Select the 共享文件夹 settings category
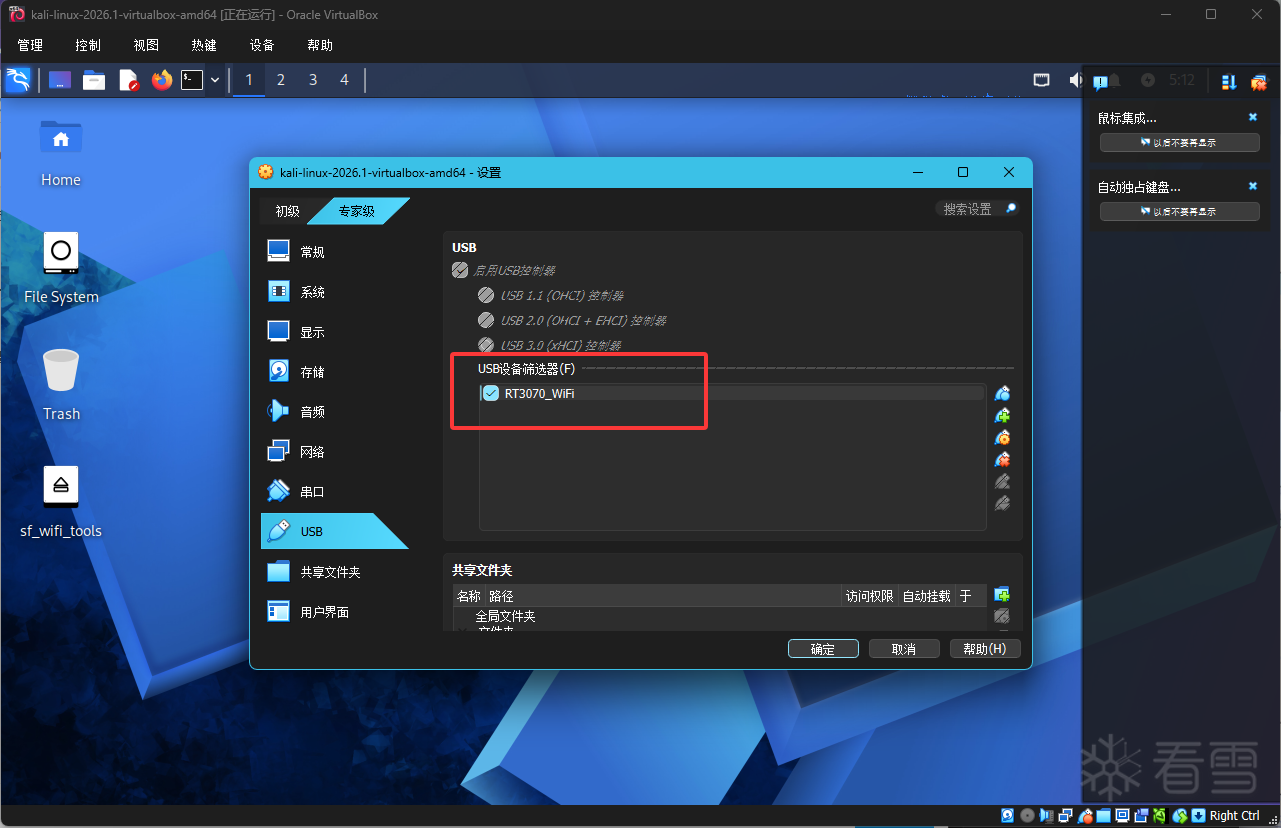Viewport: 1281px width, 828px height. 335,572
